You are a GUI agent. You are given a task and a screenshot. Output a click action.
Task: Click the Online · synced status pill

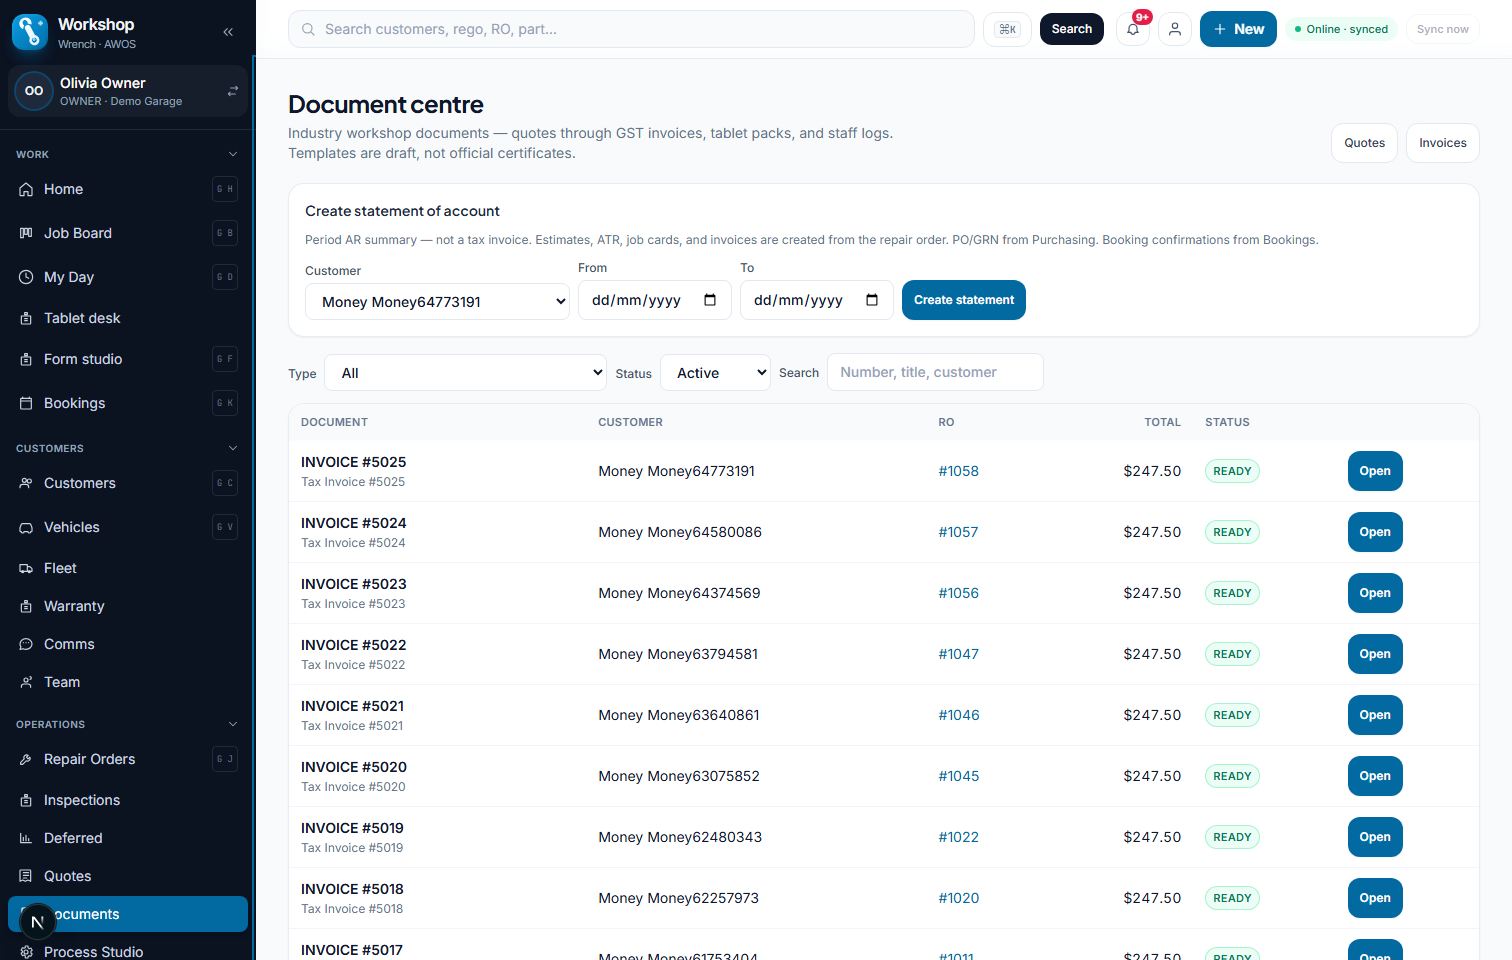pyautogui.click(x=1341, y=29)
